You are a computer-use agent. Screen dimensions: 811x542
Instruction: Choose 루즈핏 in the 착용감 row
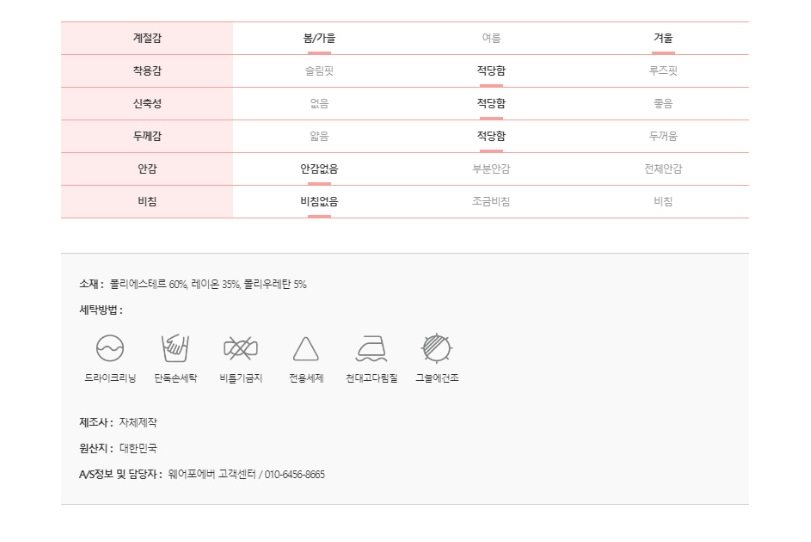663,71
